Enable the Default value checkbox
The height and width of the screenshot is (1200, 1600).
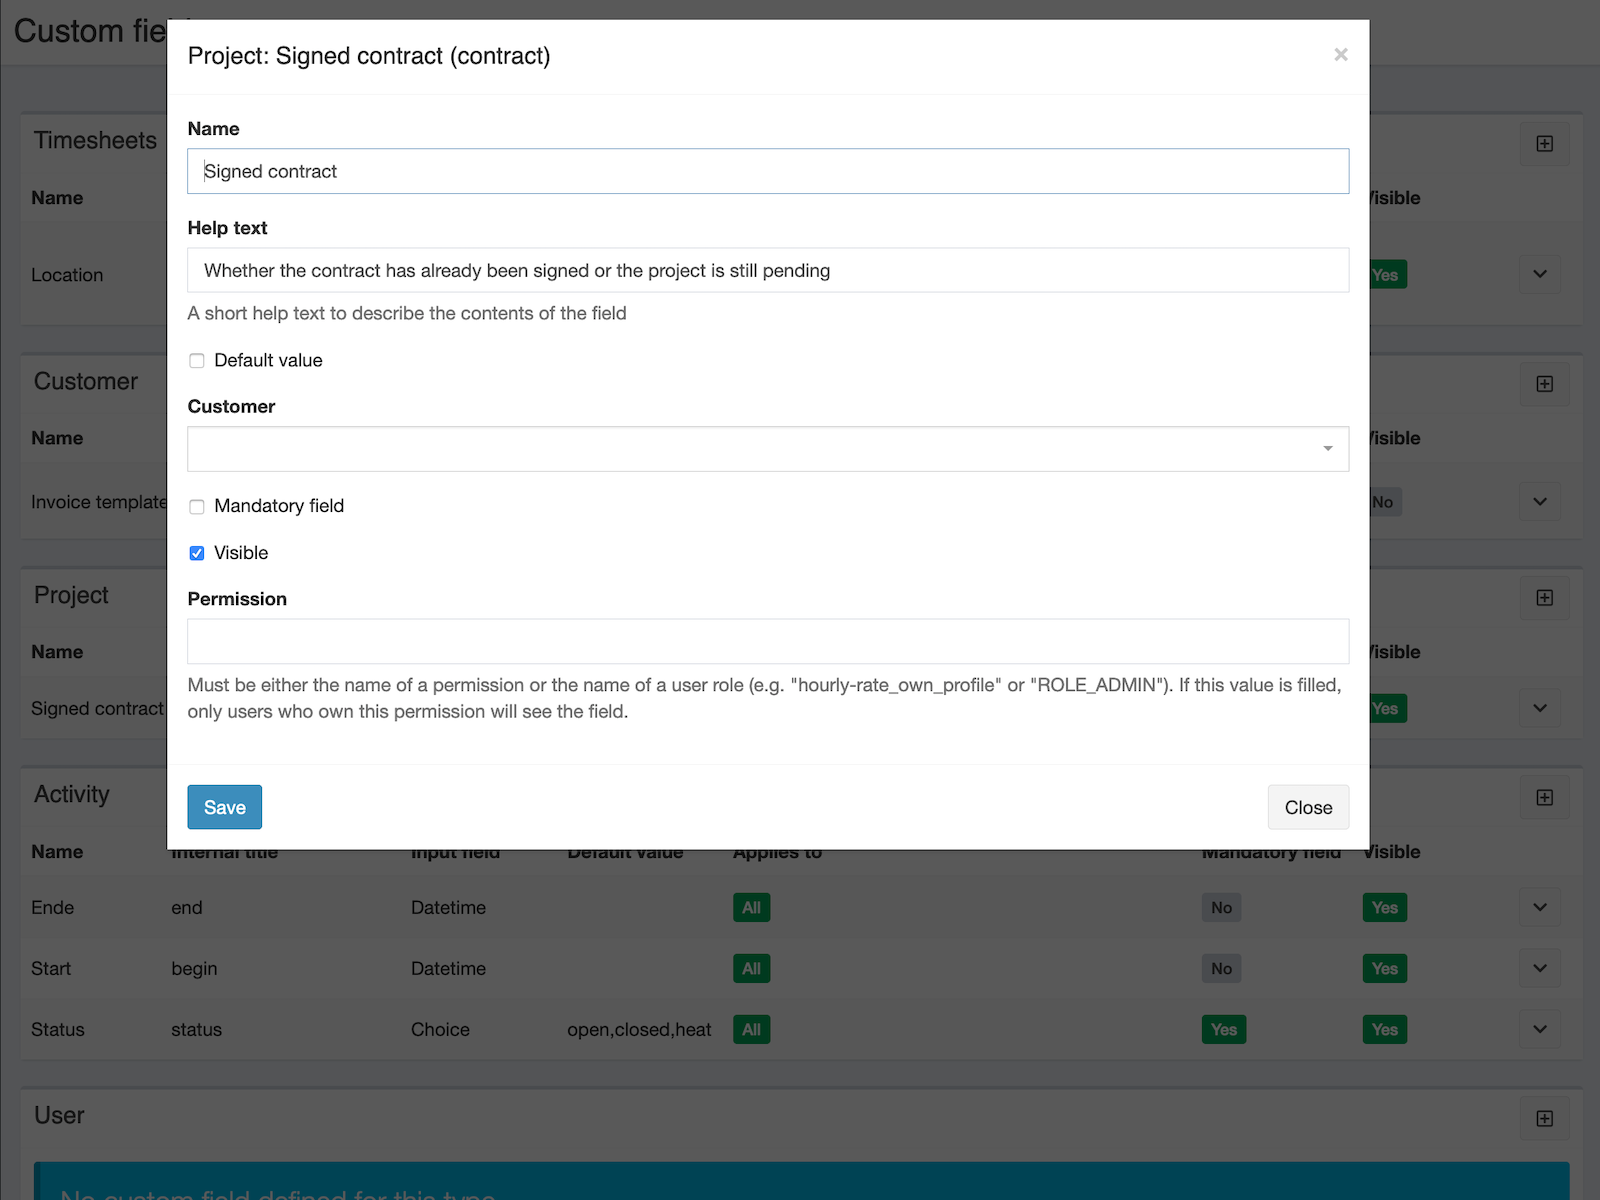pos(197,361)
